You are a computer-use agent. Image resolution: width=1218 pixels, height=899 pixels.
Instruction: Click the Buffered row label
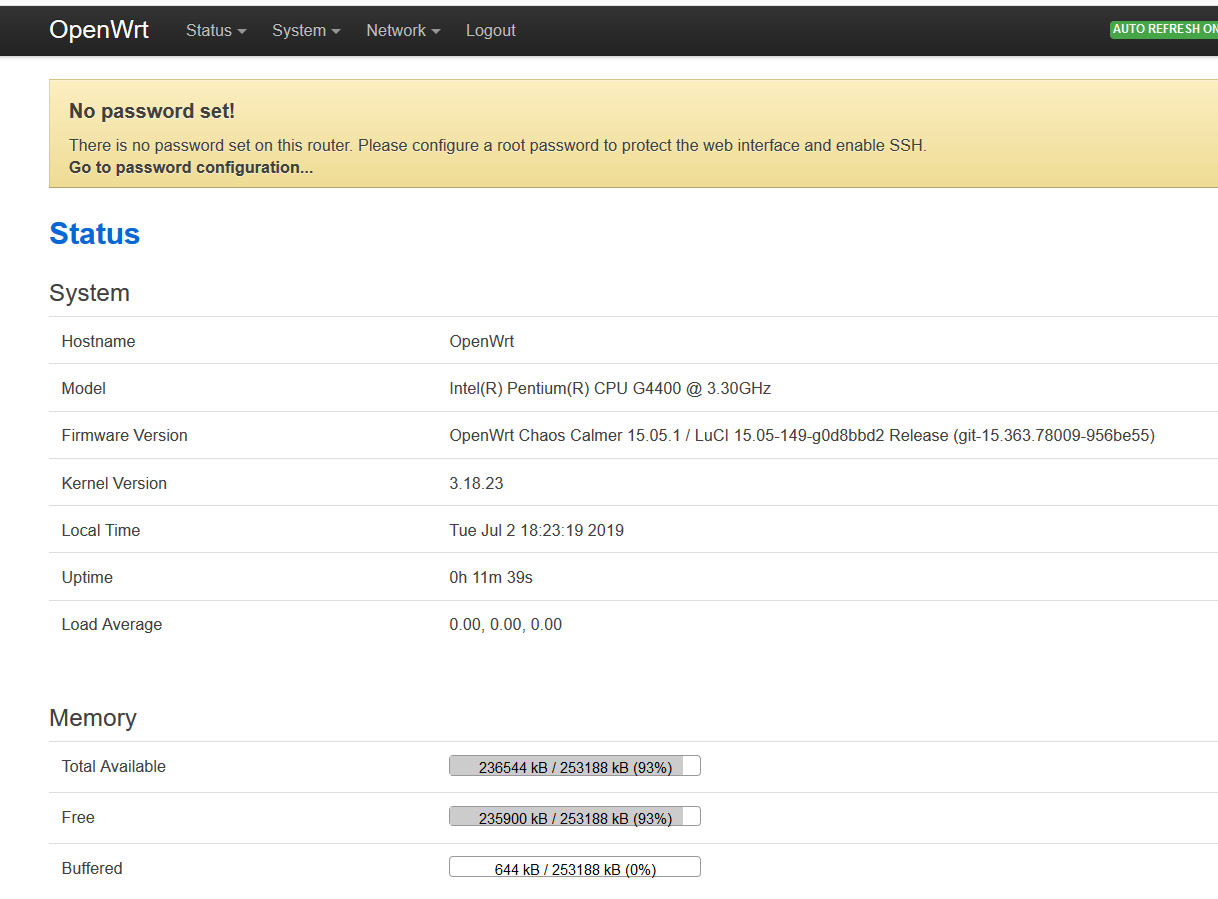tap(92, 868)
